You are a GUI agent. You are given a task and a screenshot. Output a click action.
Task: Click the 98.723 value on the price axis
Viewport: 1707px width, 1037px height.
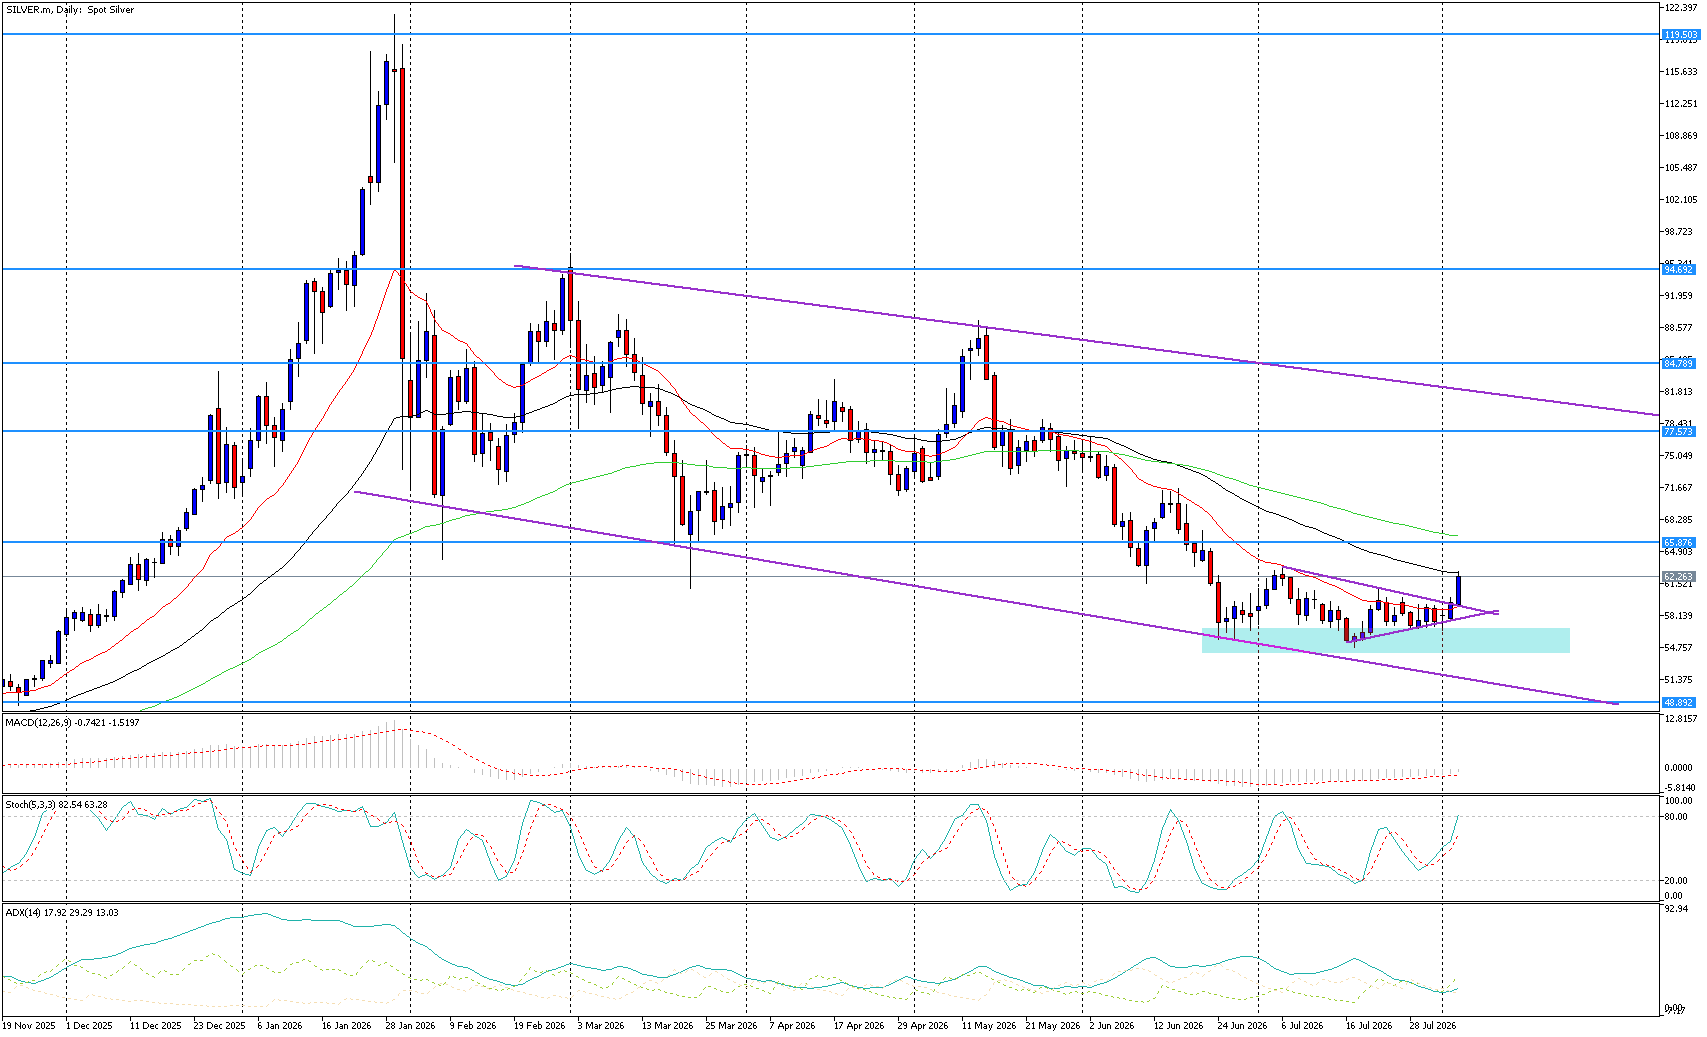[x=1679, y=231]
